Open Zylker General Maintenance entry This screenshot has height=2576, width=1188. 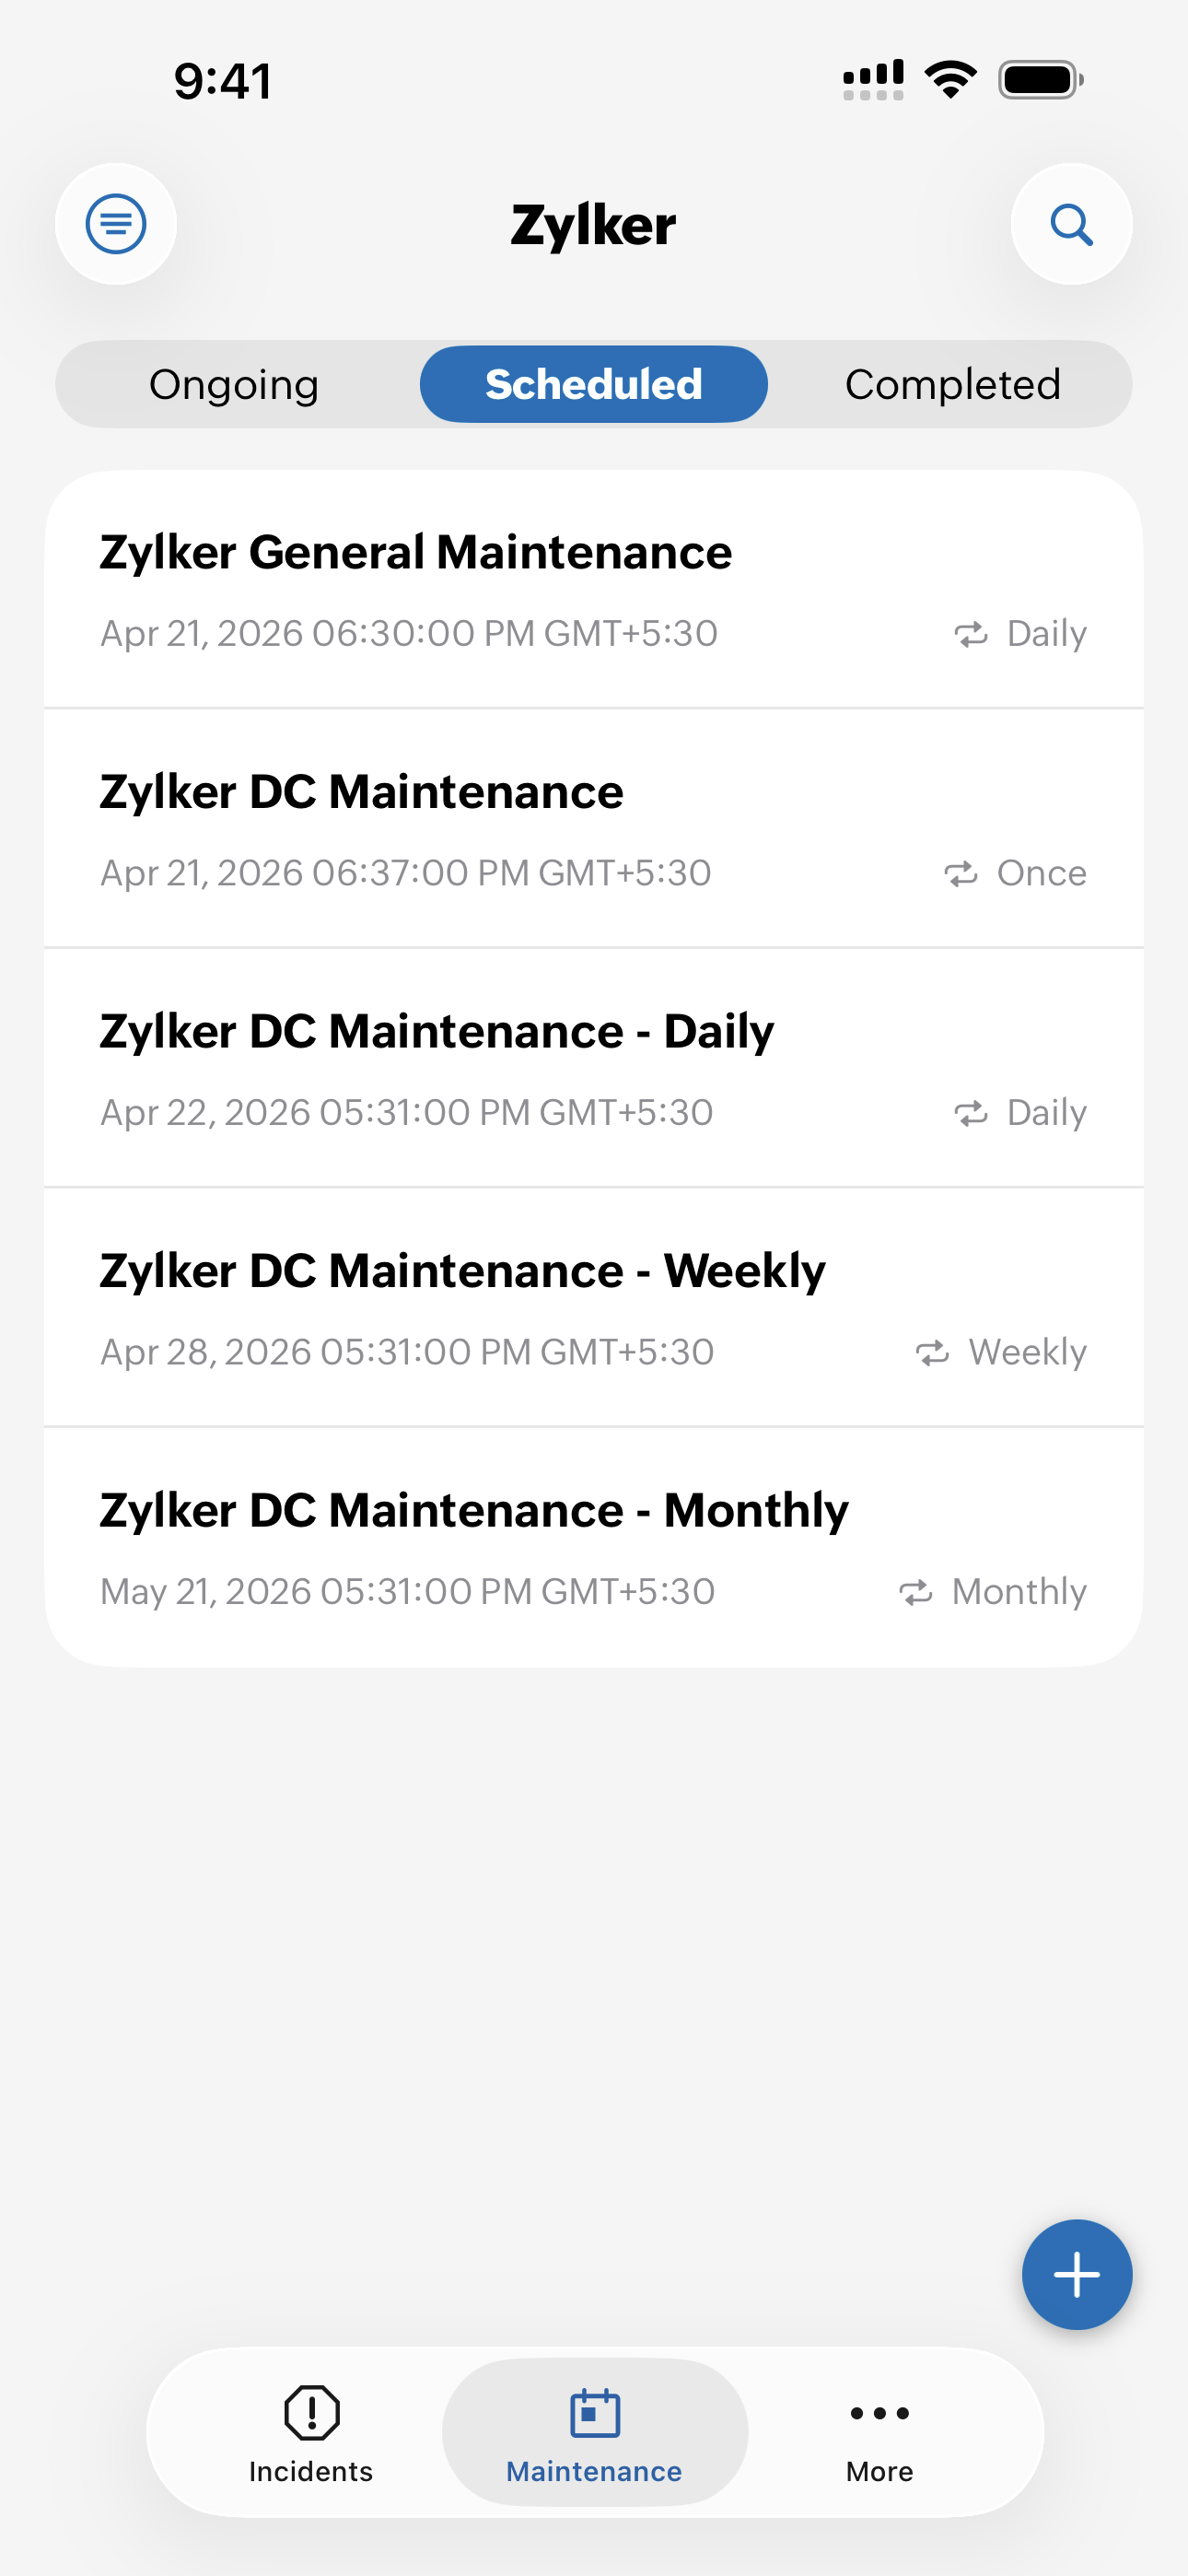[415, 553]
